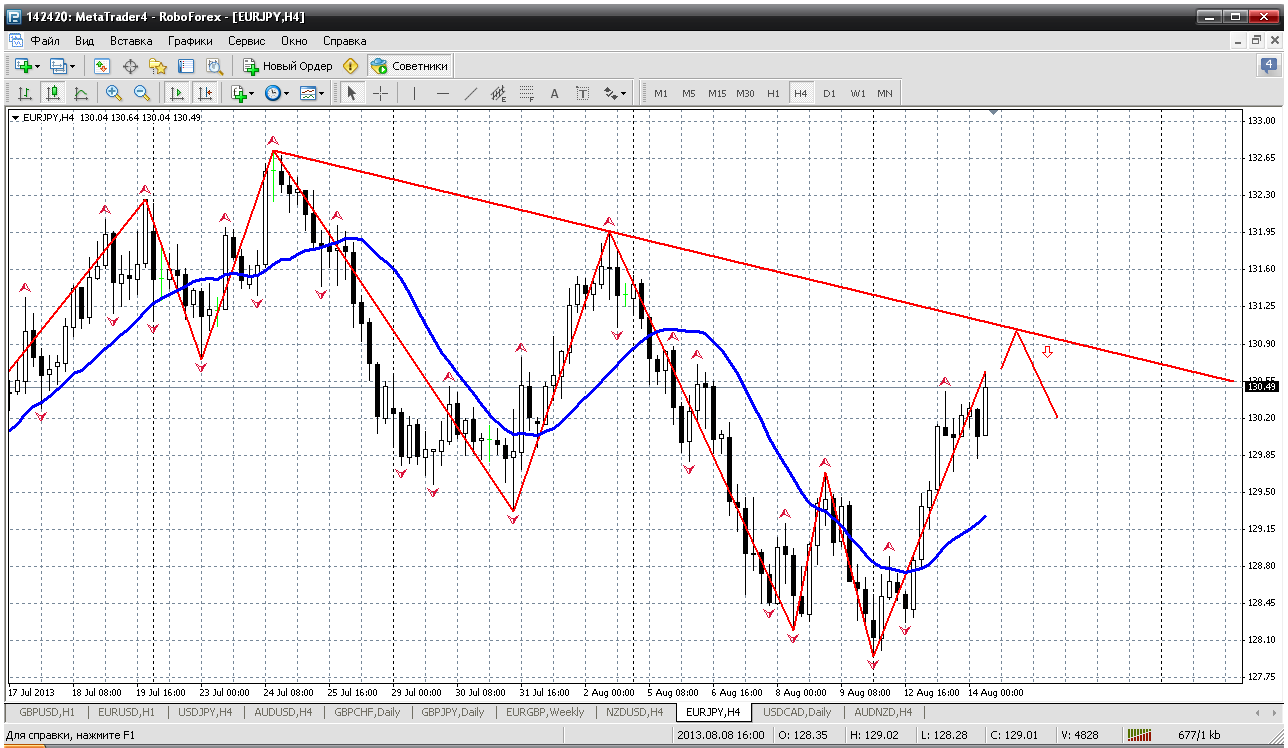Zoom out on the chart
This screenshot has height=748, width=1288.
142,93
